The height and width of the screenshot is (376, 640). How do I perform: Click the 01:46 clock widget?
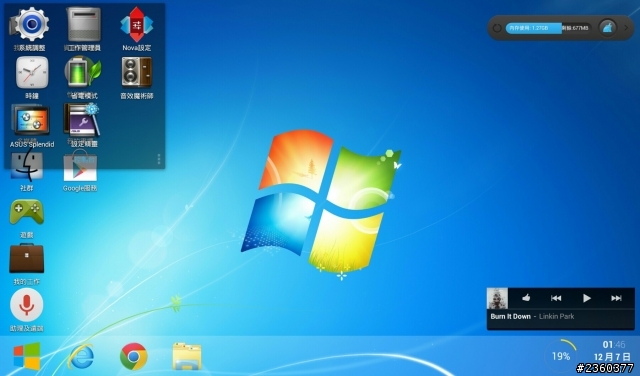pyautogui.click(x=613, y=345)
